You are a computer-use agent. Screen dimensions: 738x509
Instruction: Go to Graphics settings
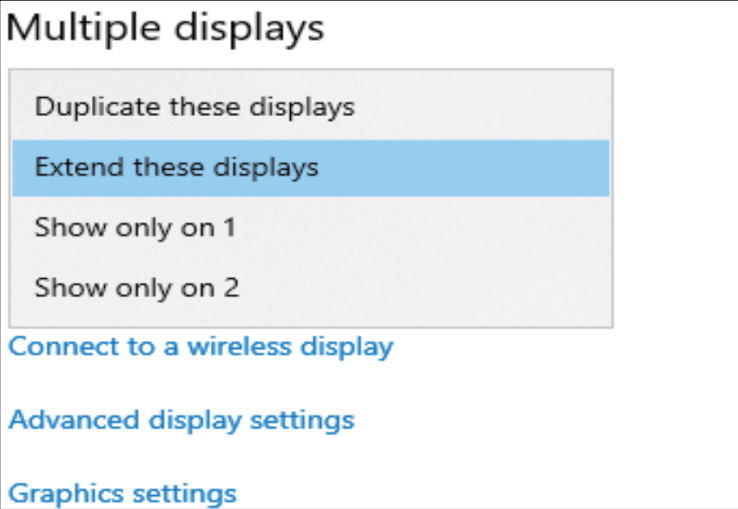point(122,493)
